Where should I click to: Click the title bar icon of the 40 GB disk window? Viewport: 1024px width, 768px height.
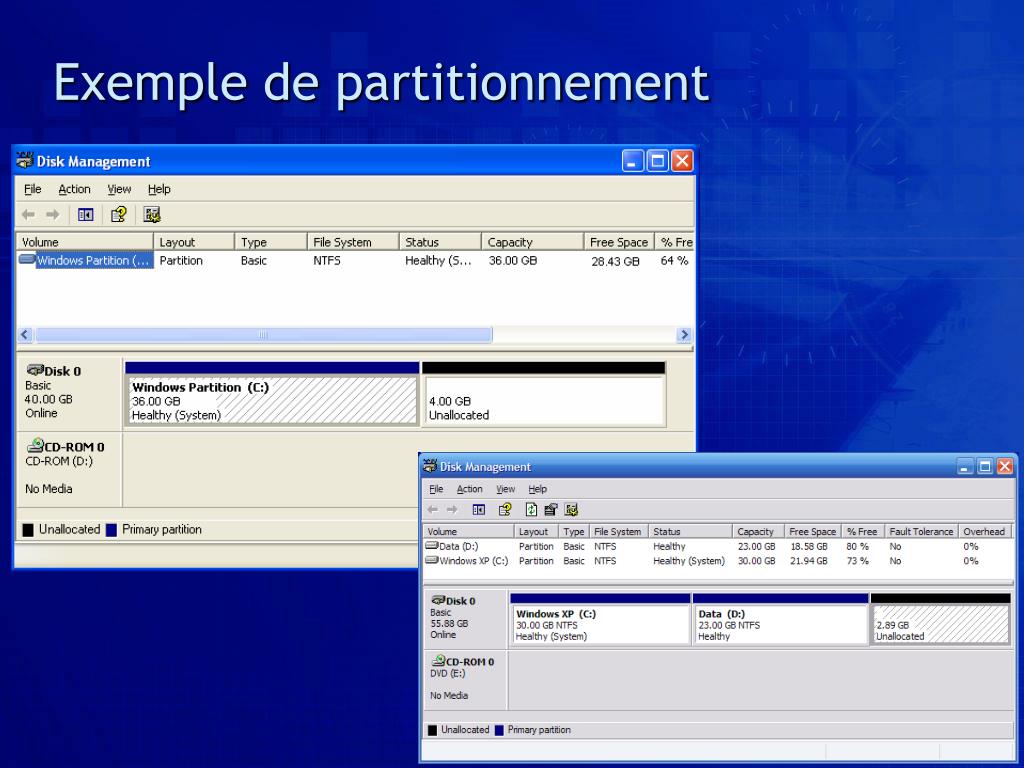coord(25,160)
